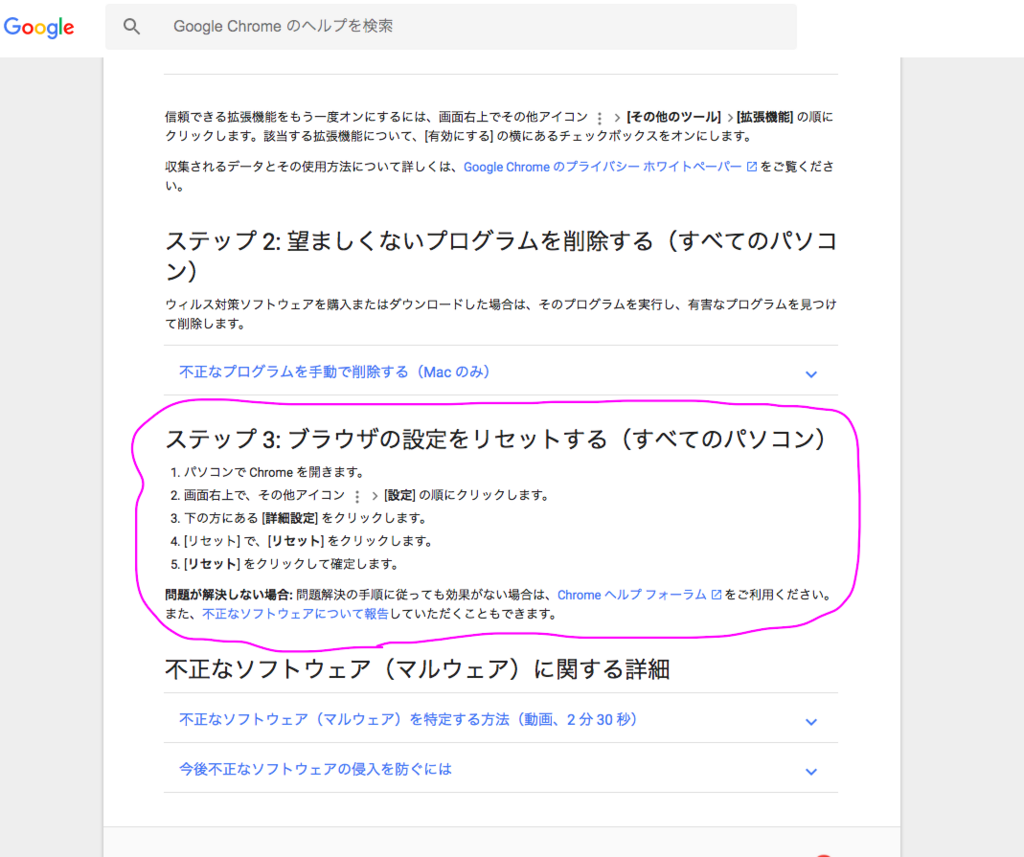
Task: Click chevron beside 今後不正なソフトウェアの侵入を防ぐには
Action: point(811,771)
